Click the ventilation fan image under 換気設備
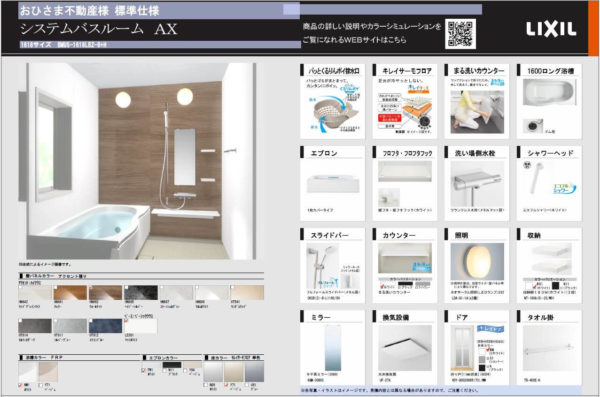Screen dimensions: 600x397 click(405, 348)
